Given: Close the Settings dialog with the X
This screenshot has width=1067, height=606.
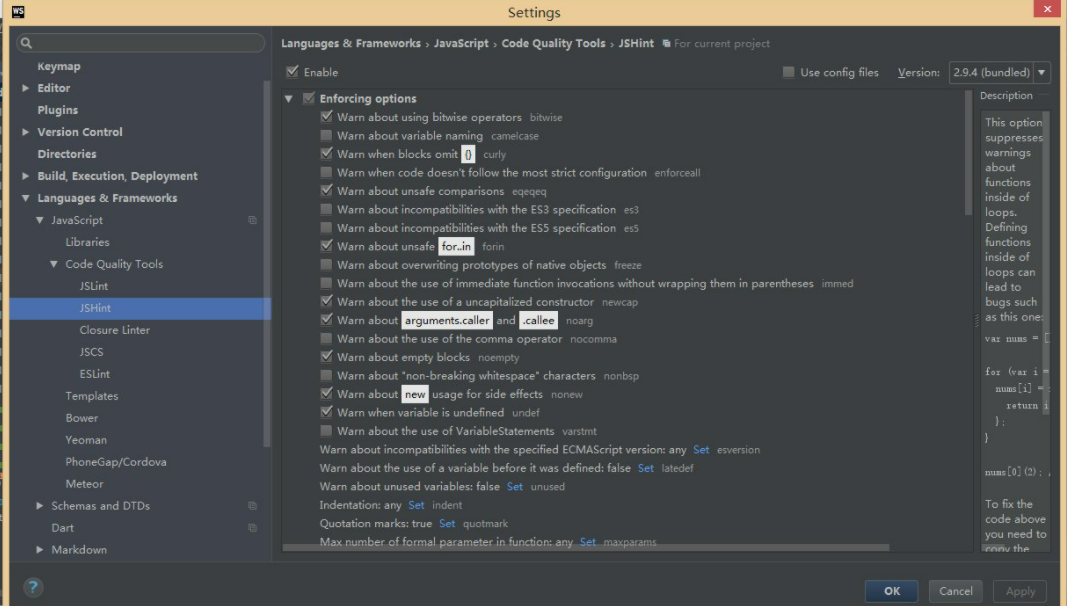Looking at the screenshot, I should [1047, 9].
